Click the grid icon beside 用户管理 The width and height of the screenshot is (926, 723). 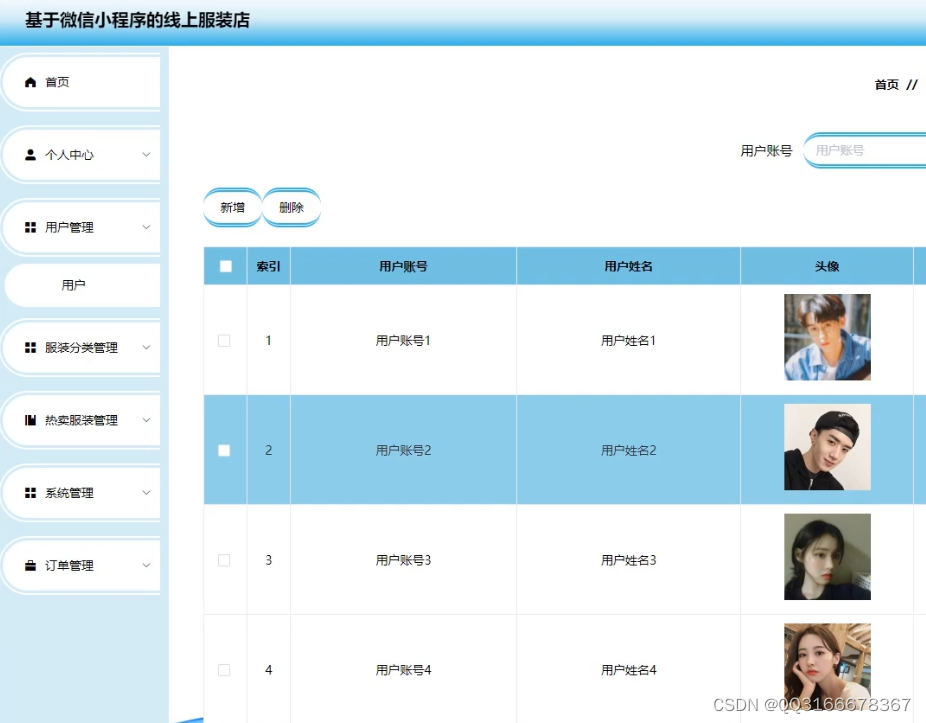[x=30, y=227]
